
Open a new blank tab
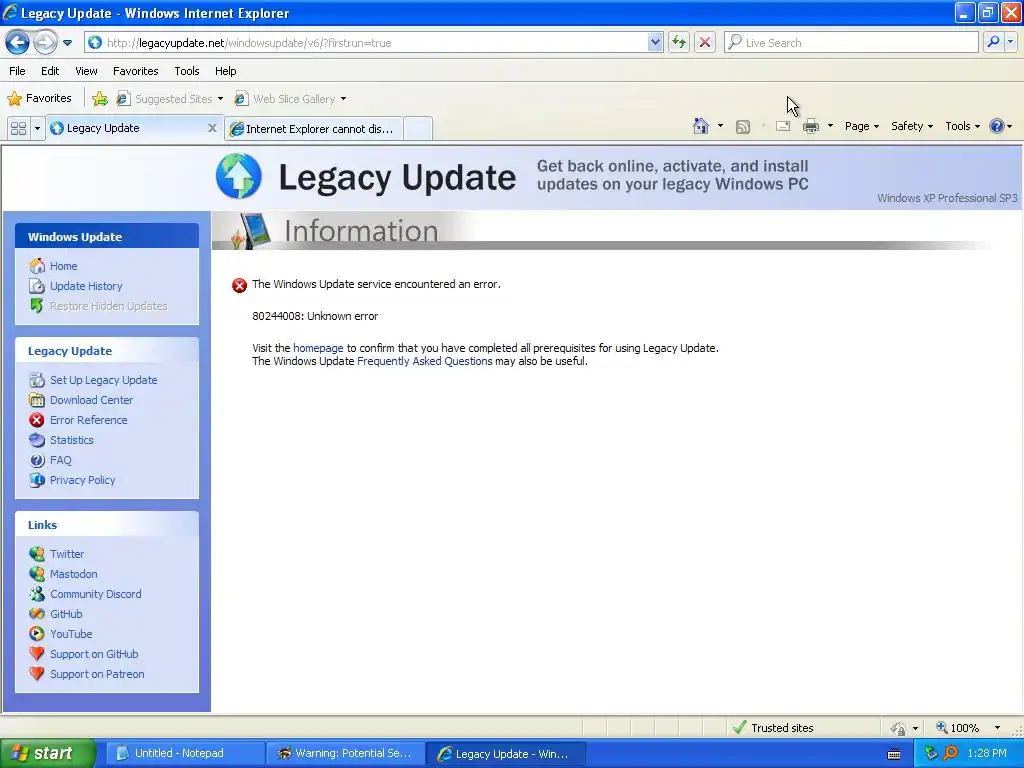click(x=418, y=129)
